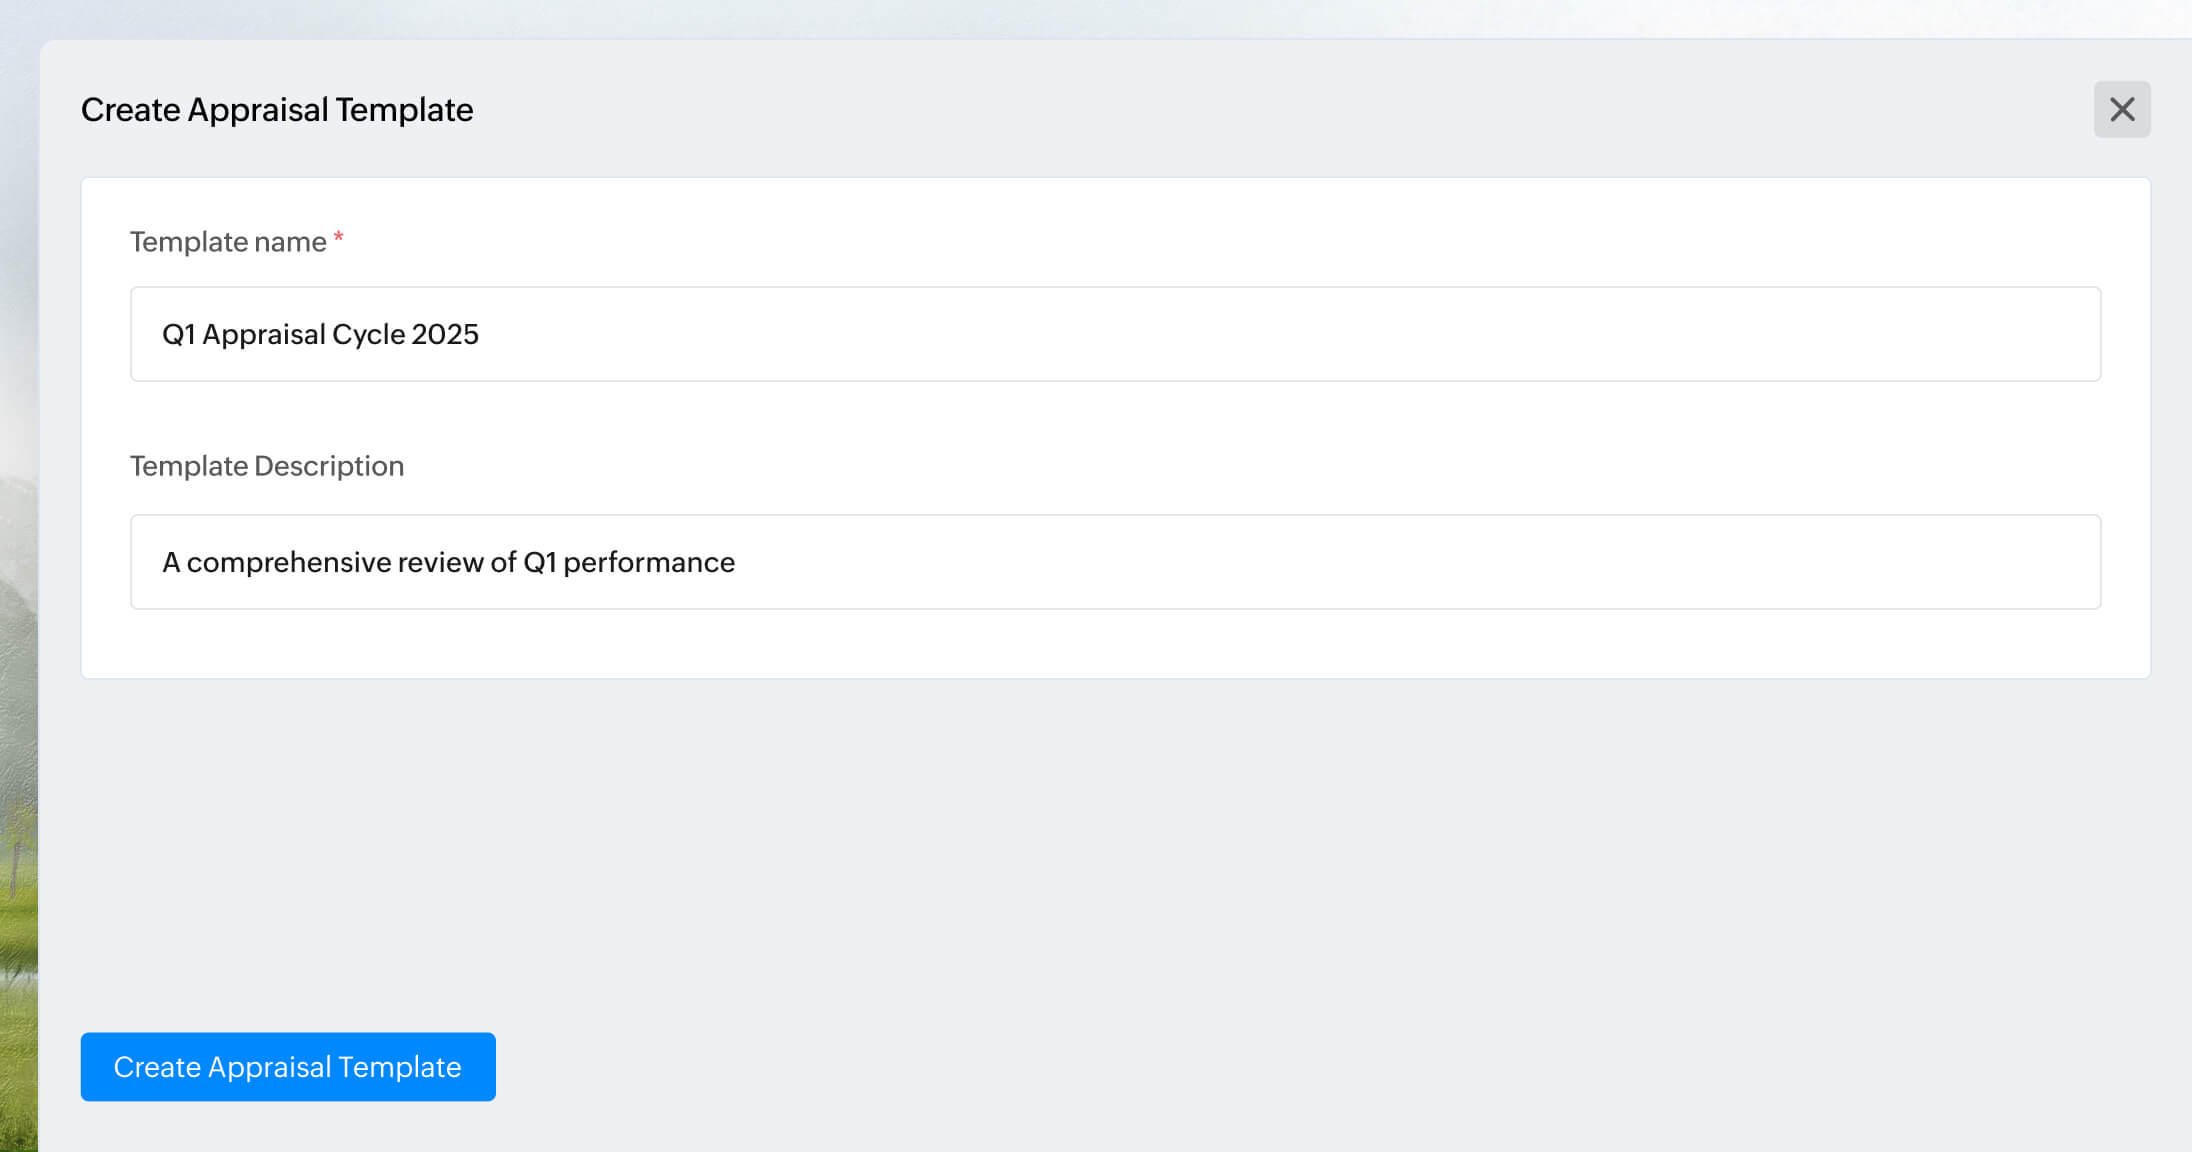Click the "Template name" field label

coord(228,242)
